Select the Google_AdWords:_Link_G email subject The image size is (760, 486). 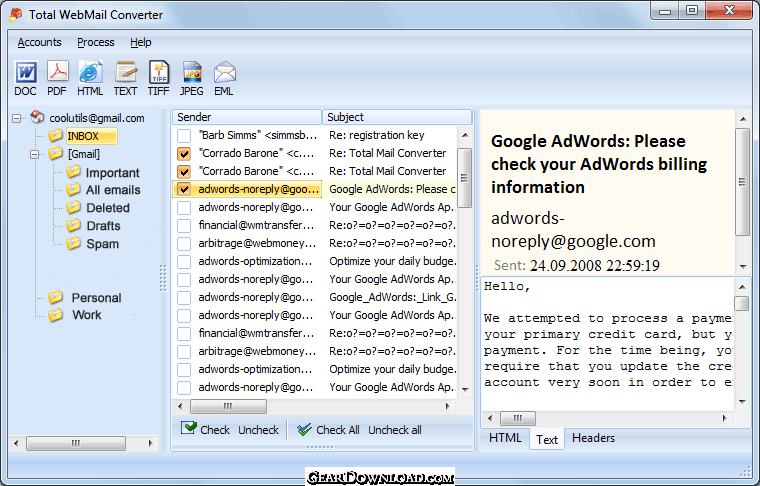click(393, 298)
